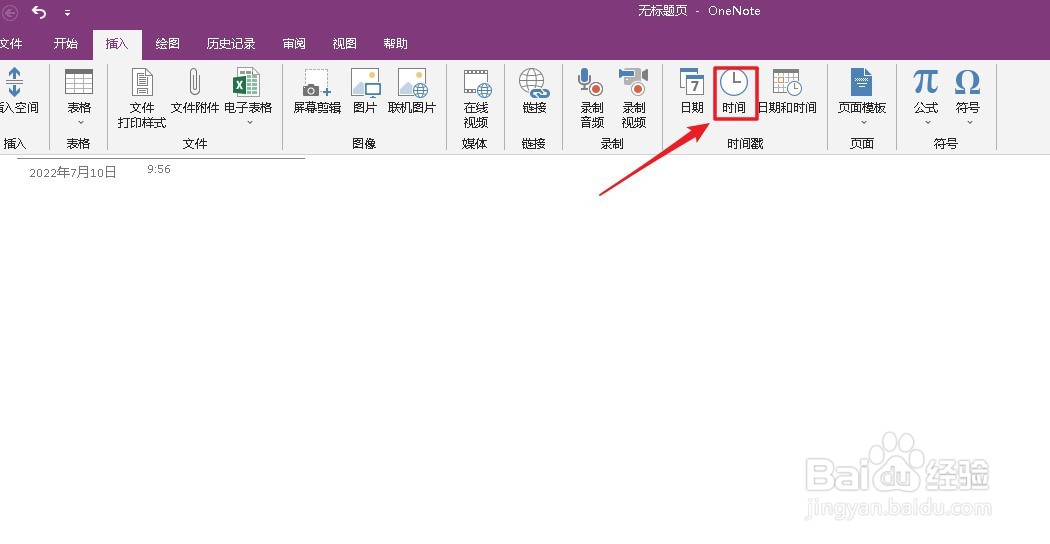Screen dimensions: 1050x544
Task: Expand the dropdown arrow under 表格
Action: [81, 123]
